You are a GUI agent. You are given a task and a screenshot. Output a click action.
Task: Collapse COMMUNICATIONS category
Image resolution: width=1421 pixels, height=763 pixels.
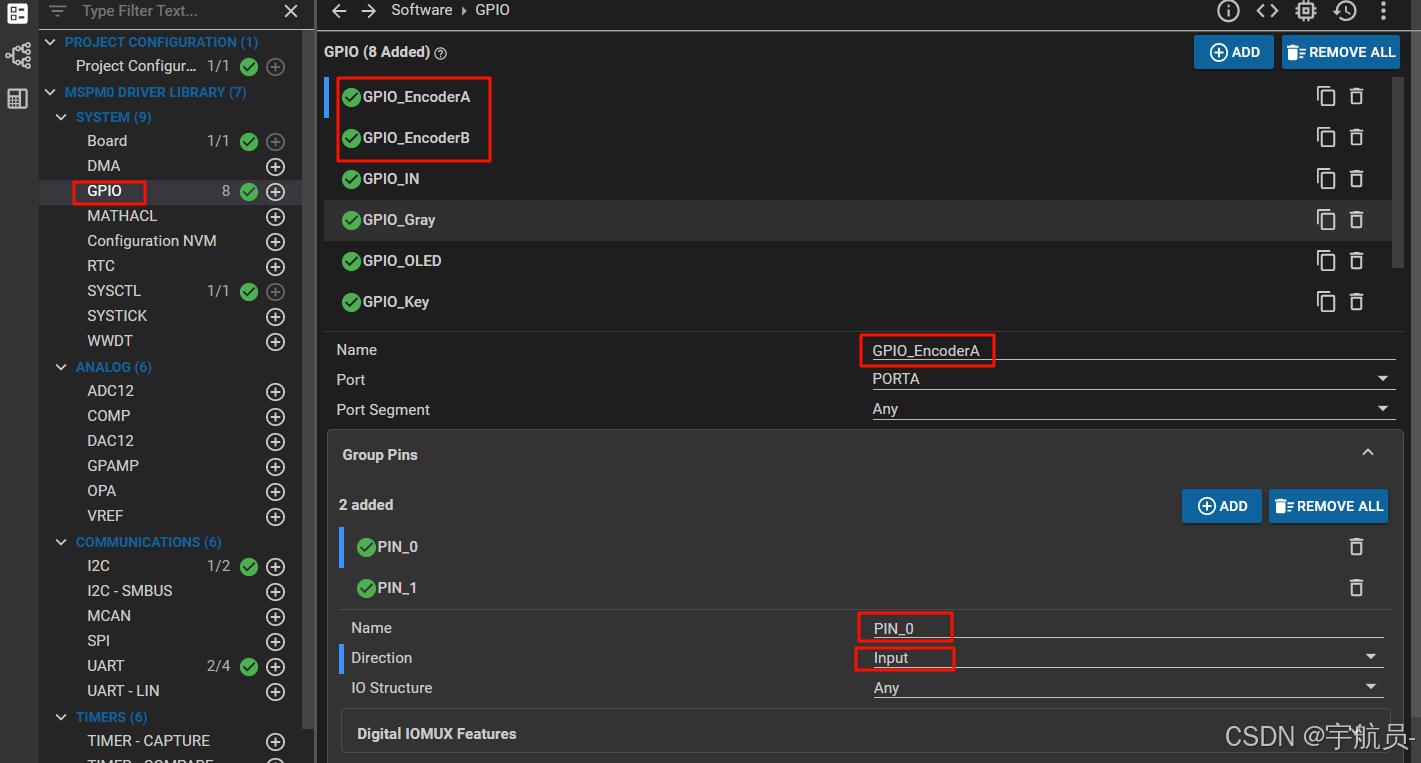click(x=62, y=542)
